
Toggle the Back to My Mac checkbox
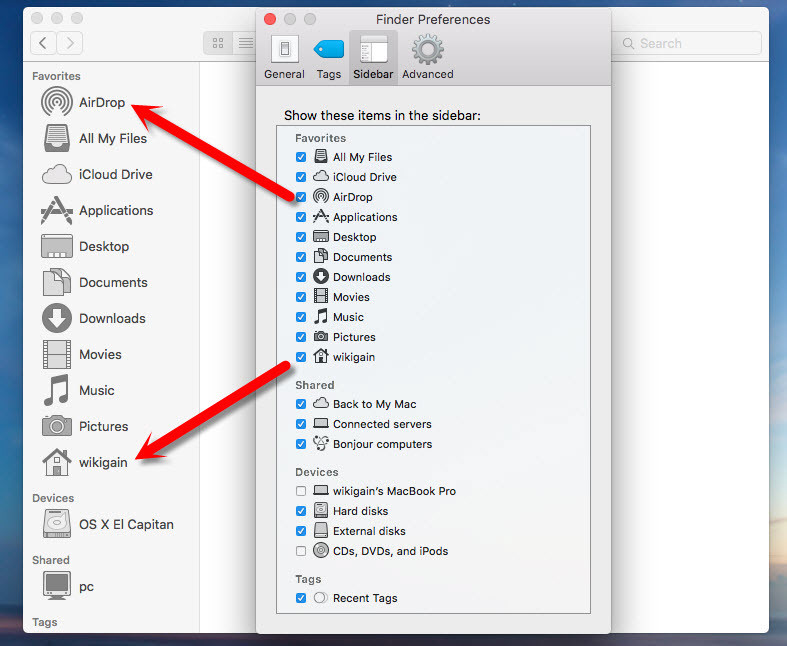click(301, 404)
